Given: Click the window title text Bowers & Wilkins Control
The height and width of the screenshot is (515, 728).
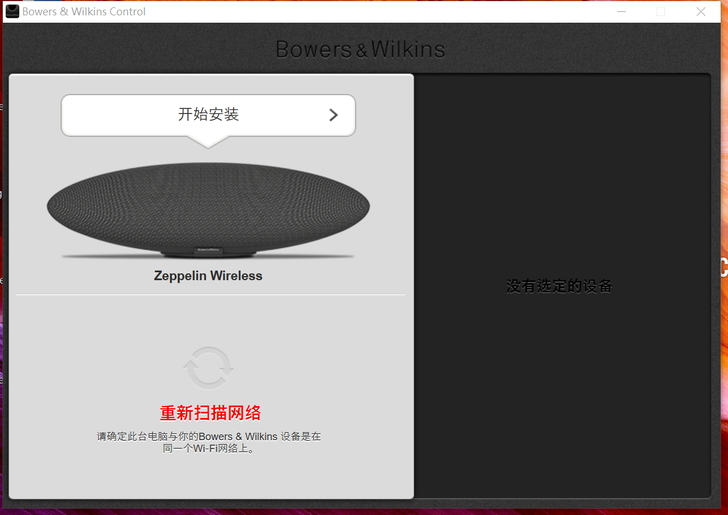Looking at the screenshot, I should [x=84, y=12].
